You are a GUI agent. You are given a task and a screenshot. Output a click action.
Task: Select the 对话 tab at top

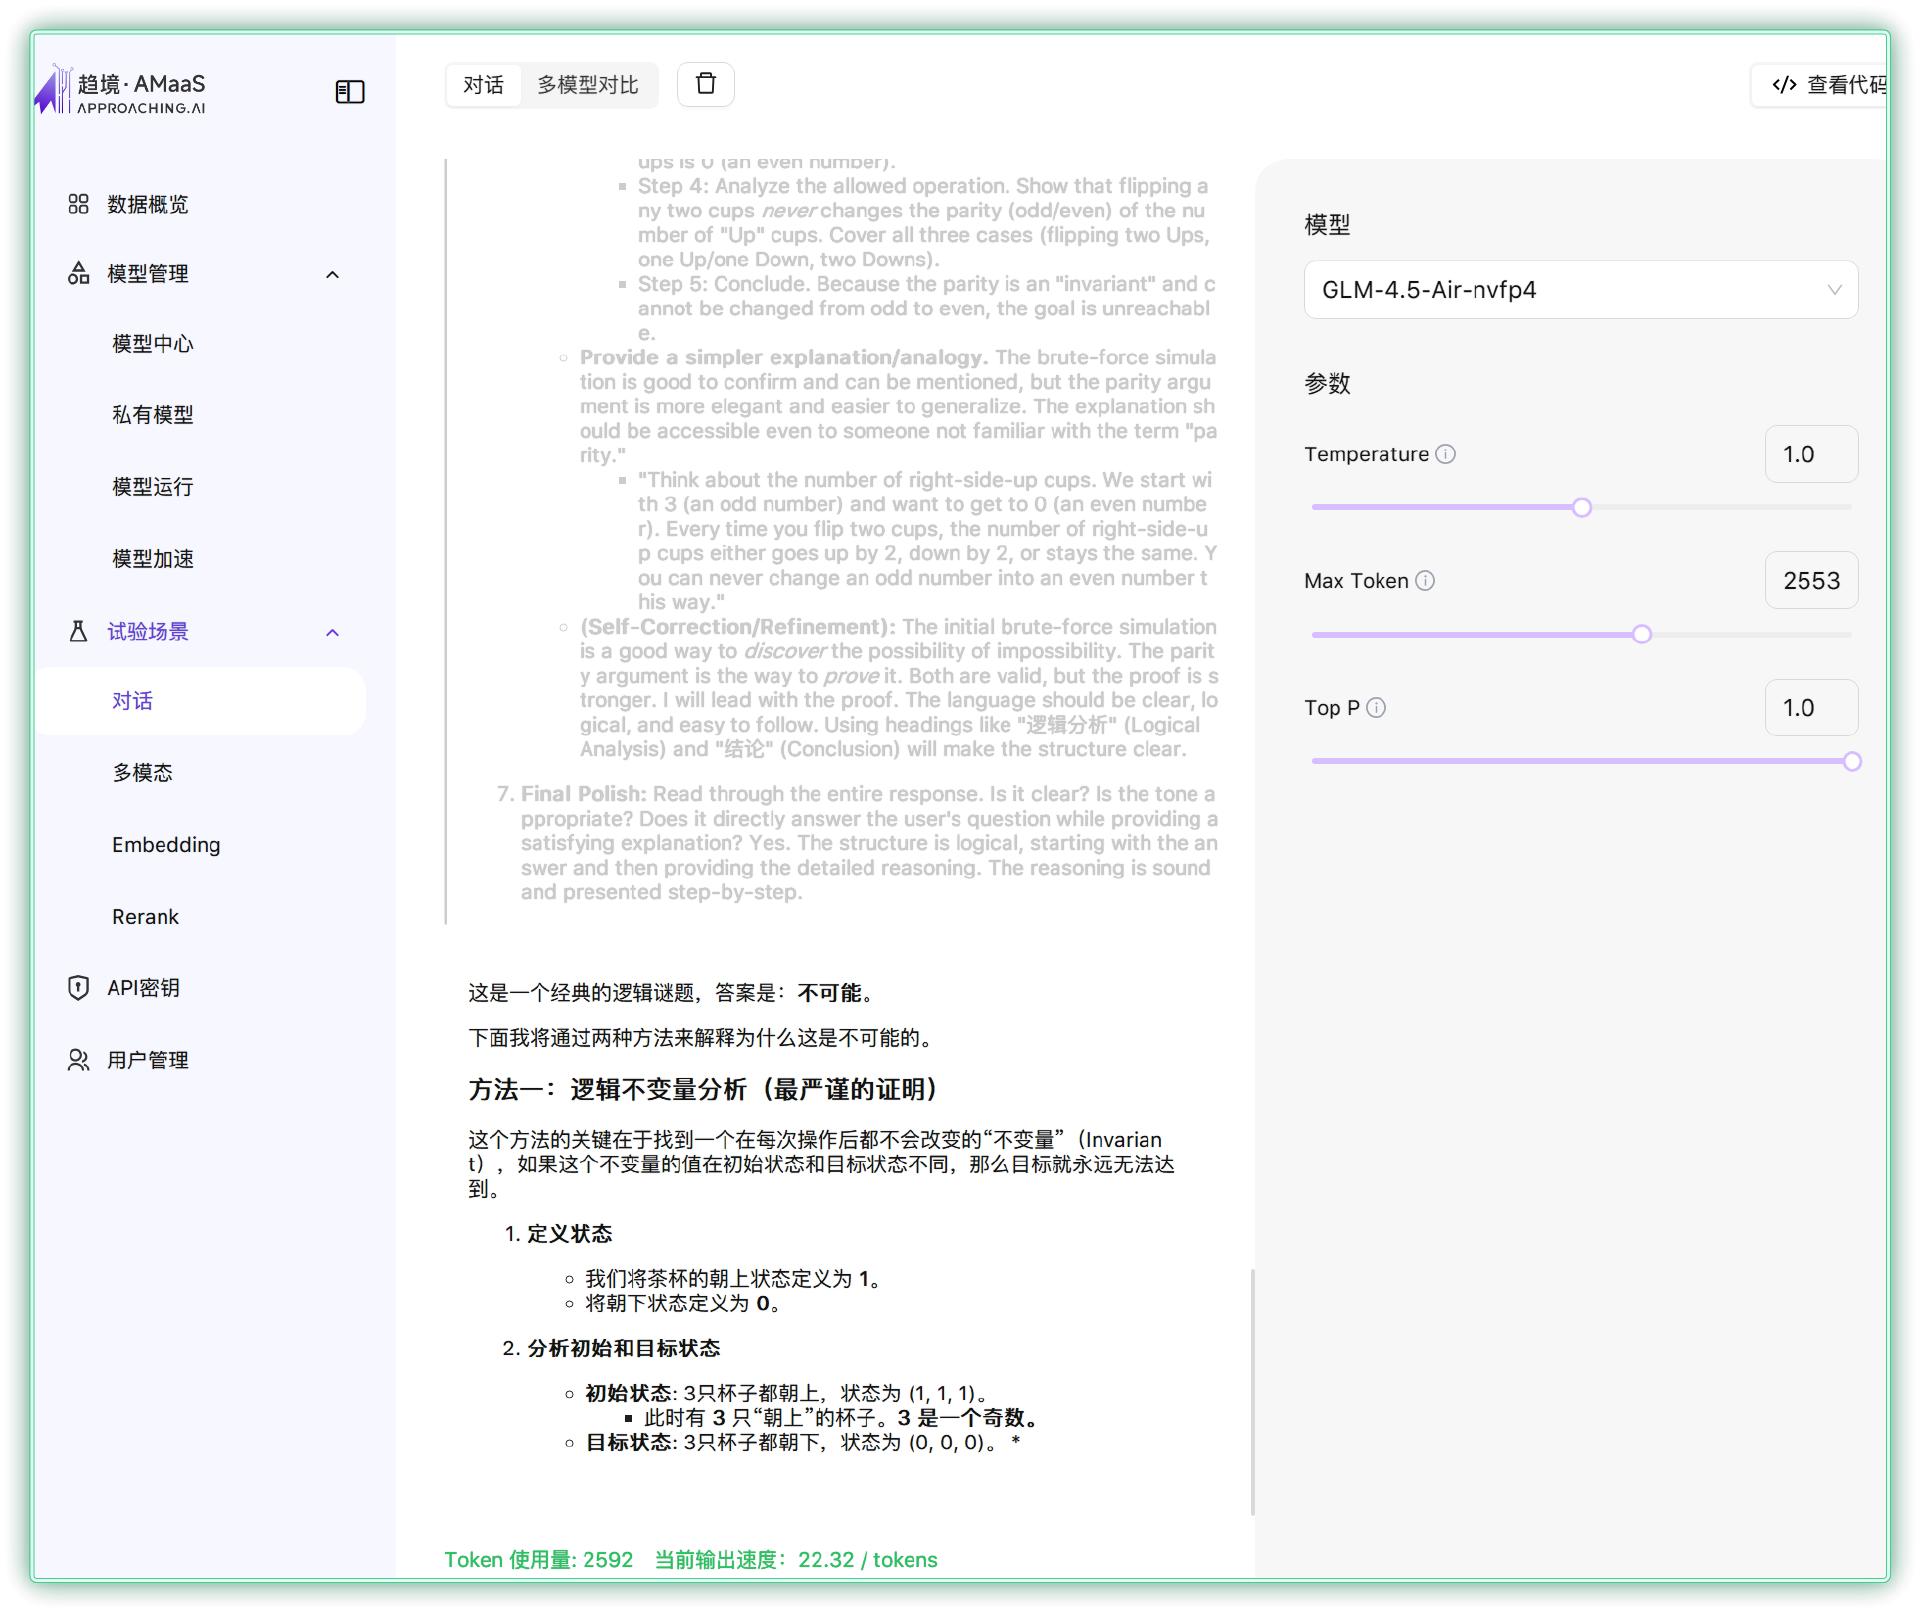483,85
